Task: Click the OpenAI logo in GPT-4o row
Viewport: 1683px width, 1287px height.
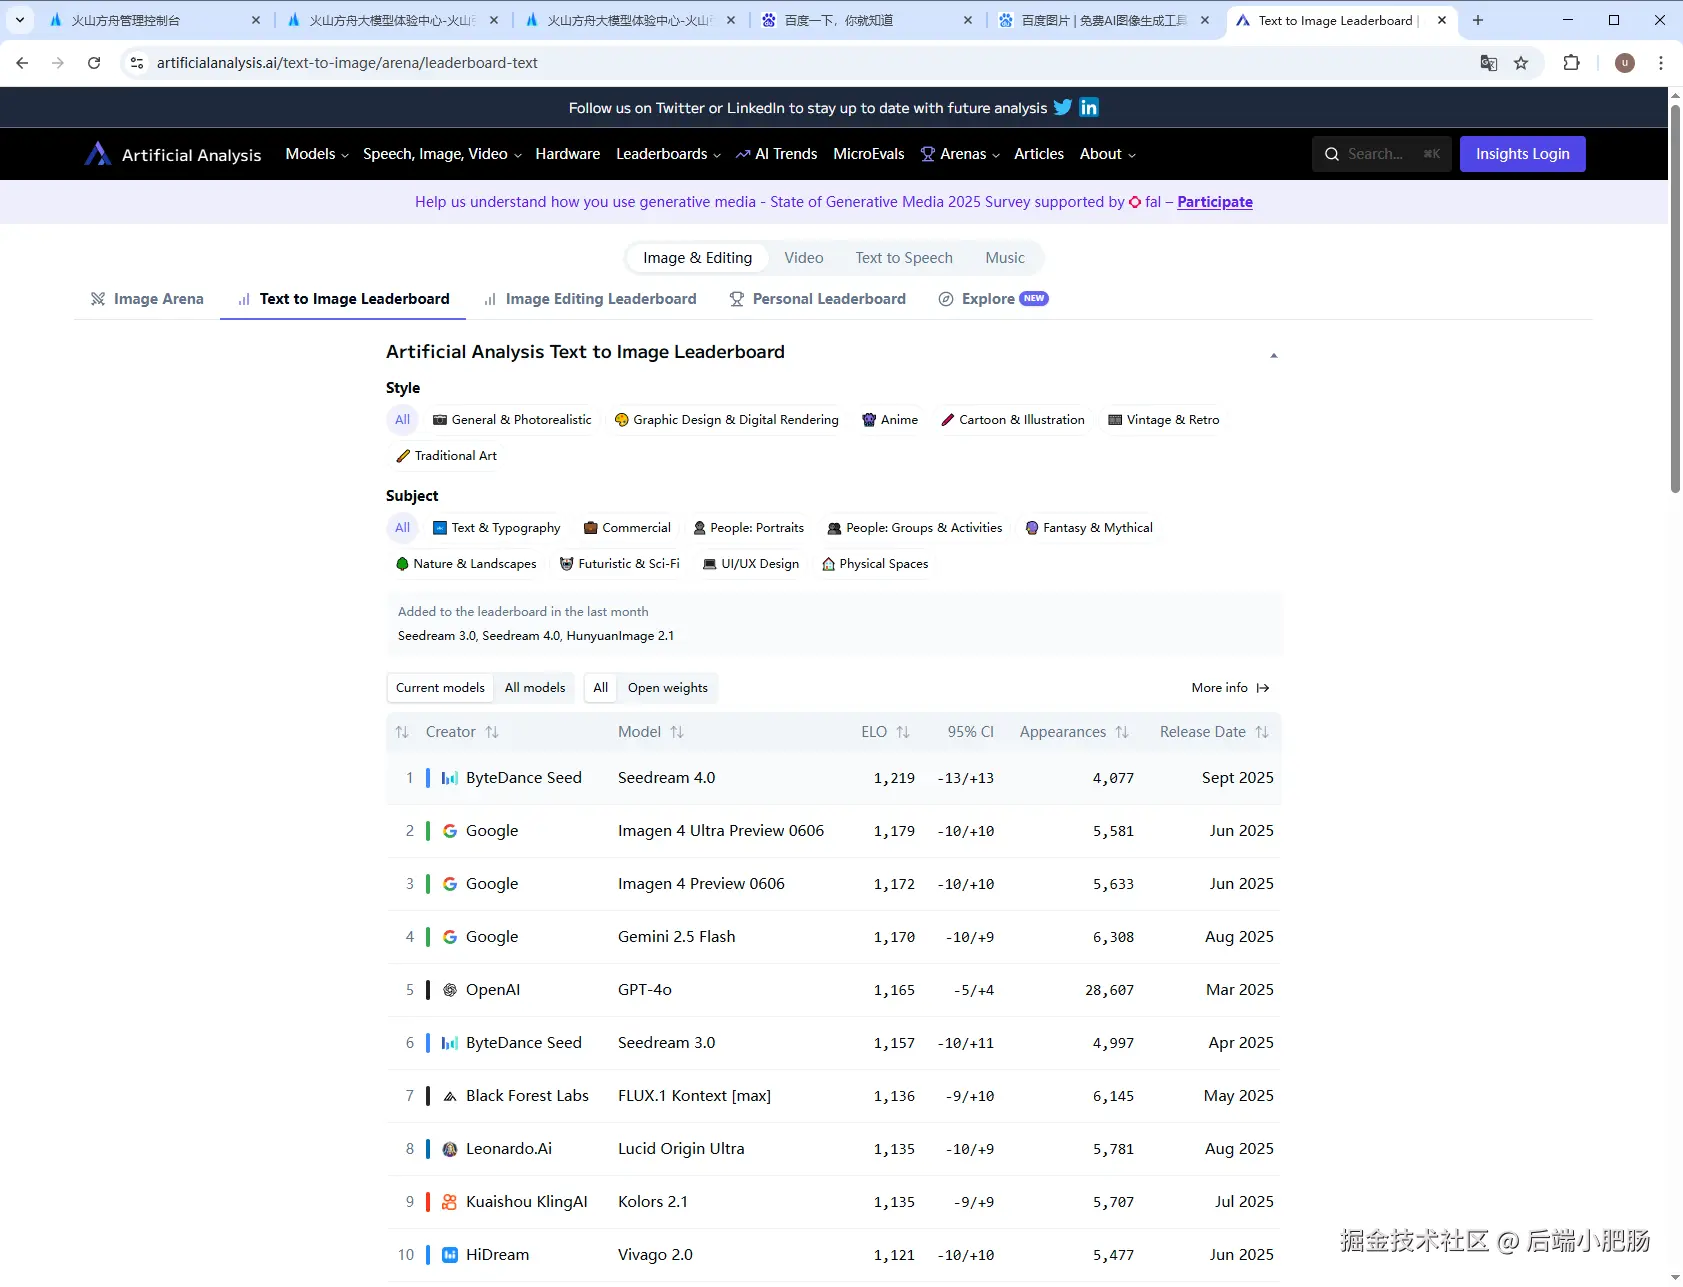Action: coord(450,990)
